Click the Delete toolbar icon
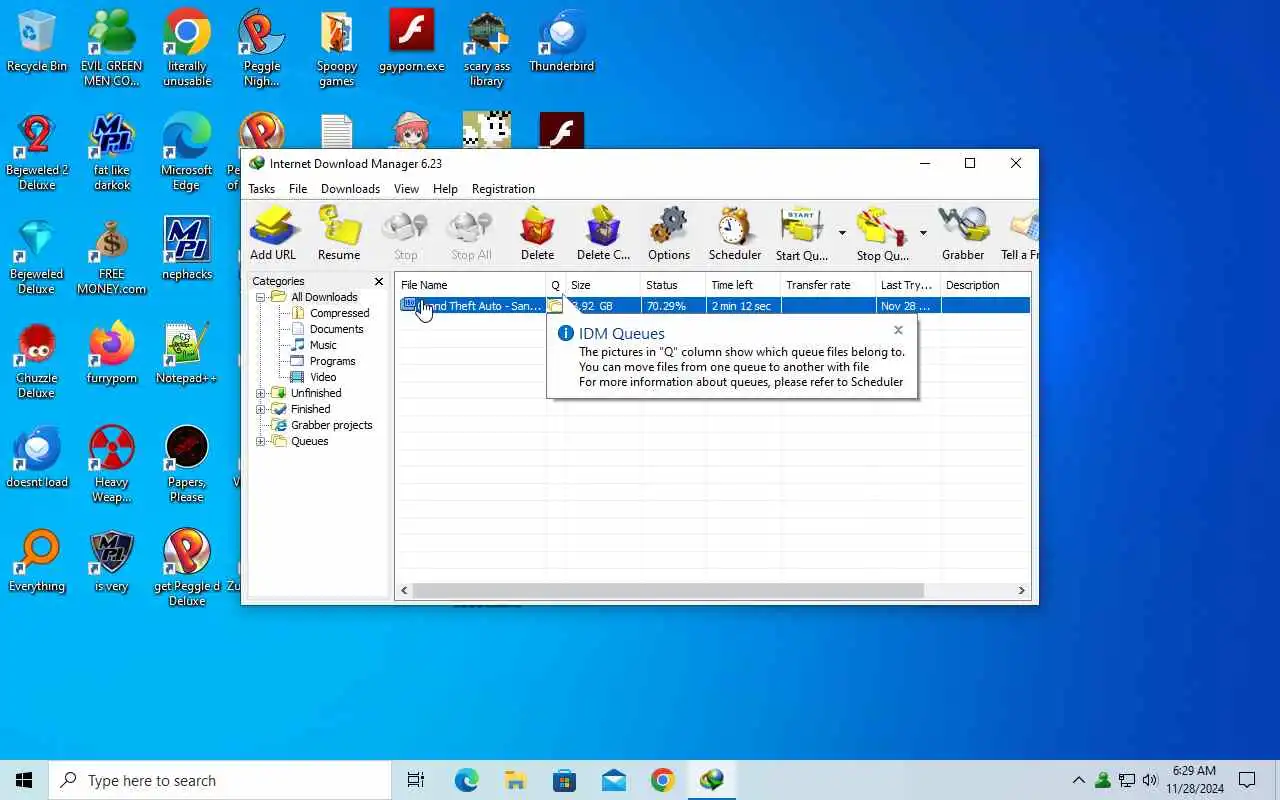The width and height of the screenshot is (1280, 800). (537, 233)
